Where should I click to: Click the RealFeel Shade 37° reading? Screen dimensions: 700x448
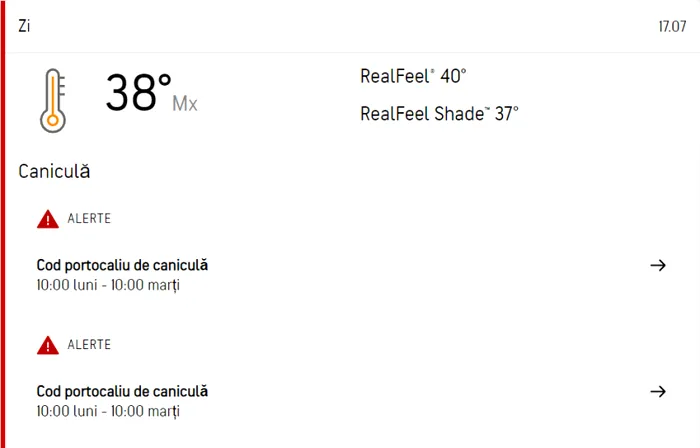[439, 114]
